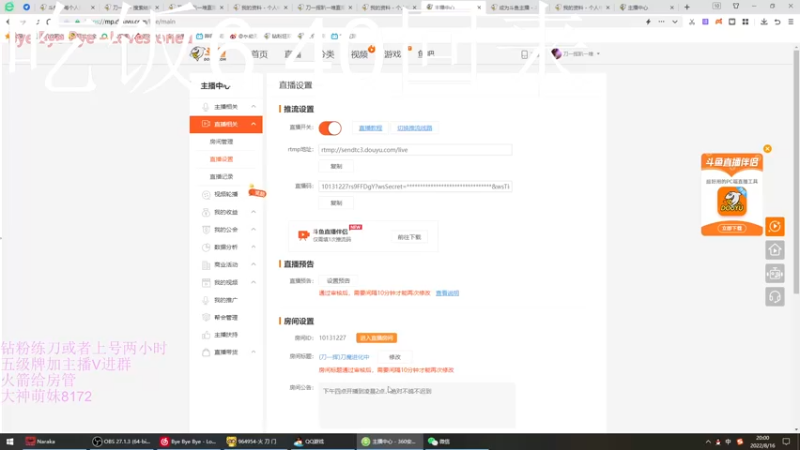Click the home floating side icon
This screenshot has width=800, height=450.
pyautogui.click(x=774, y=250)
